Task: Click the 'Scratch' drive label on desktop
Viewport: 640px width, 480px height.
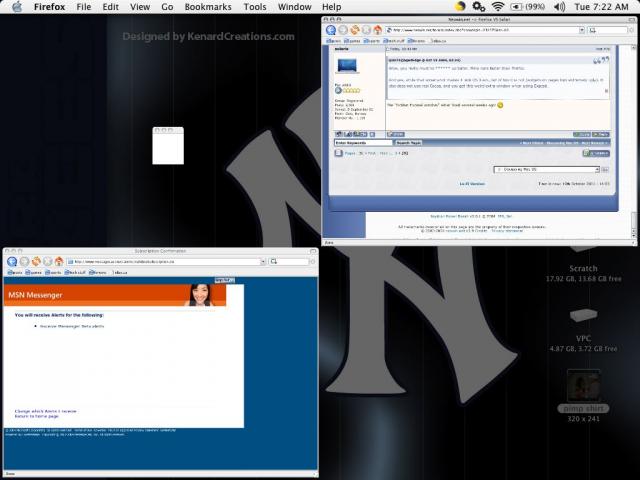Action: tap(583, 269)
